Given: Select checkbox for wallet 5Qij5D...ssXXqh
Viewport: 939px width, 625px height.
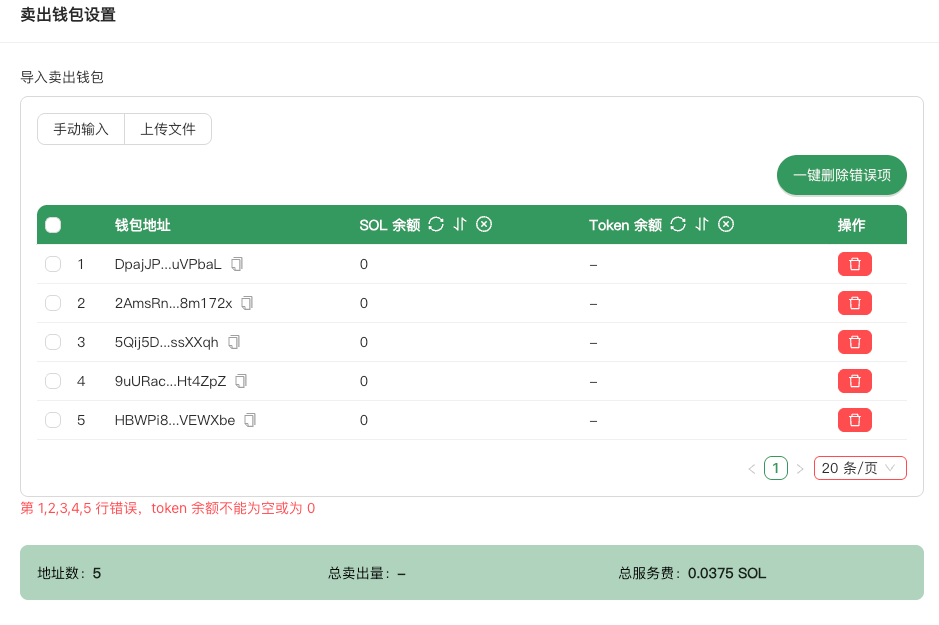Looking at the screenshot, I should (x=53, y=342).
